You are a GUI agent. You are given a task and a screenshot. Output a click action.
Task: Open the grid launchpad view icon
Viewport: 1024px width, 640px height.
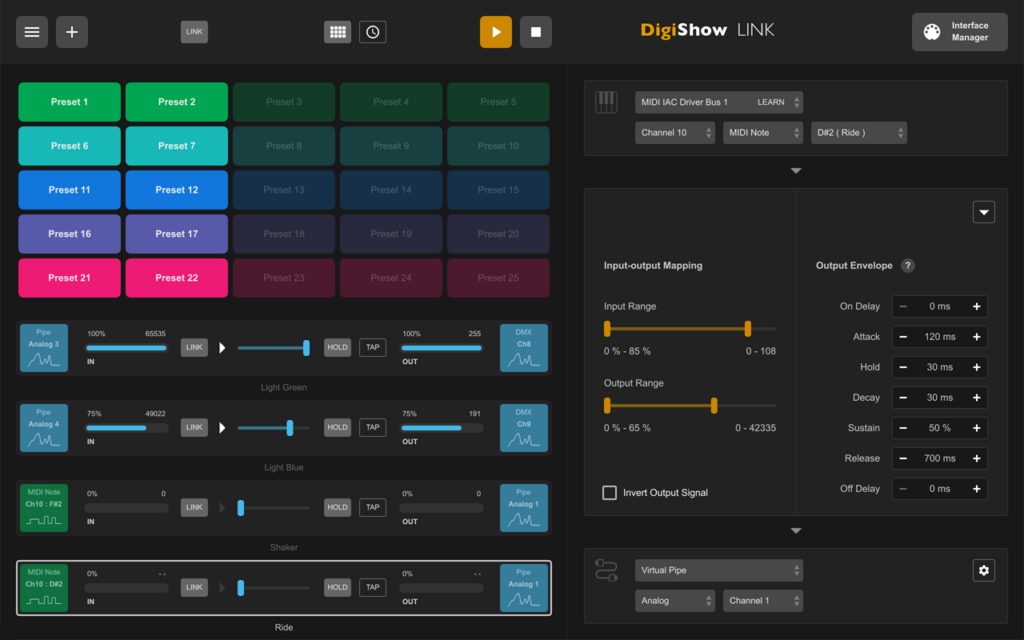[x=337, y=31]
